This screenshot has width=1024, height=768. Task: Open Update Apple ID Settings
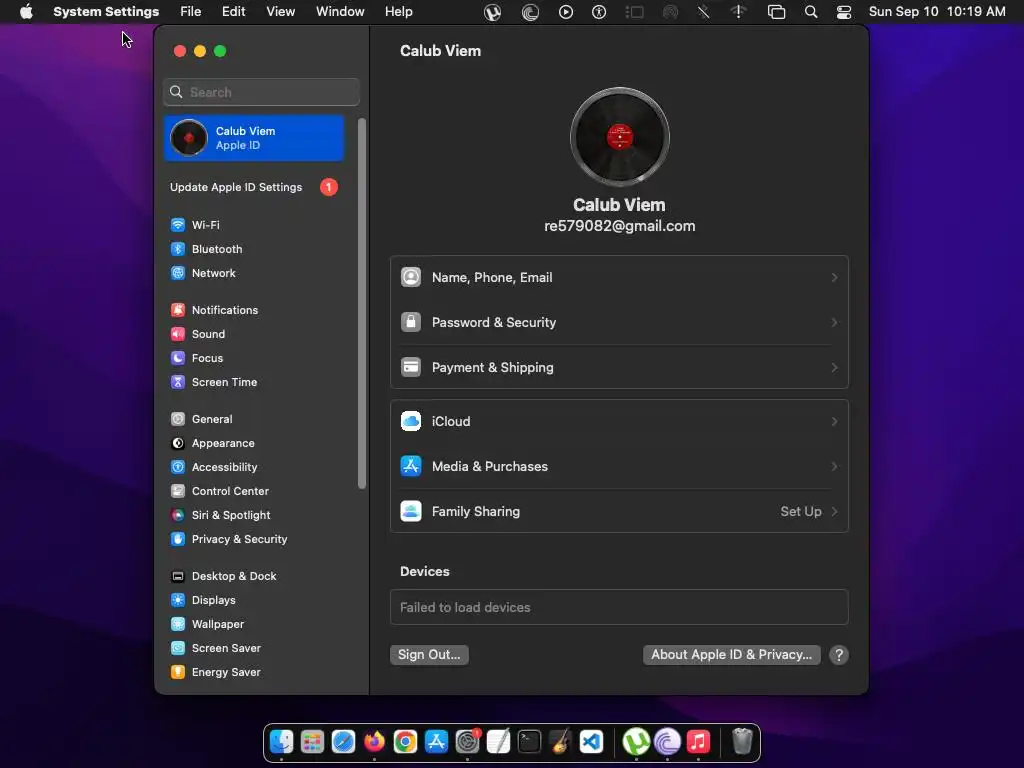(x=255, y=187)
